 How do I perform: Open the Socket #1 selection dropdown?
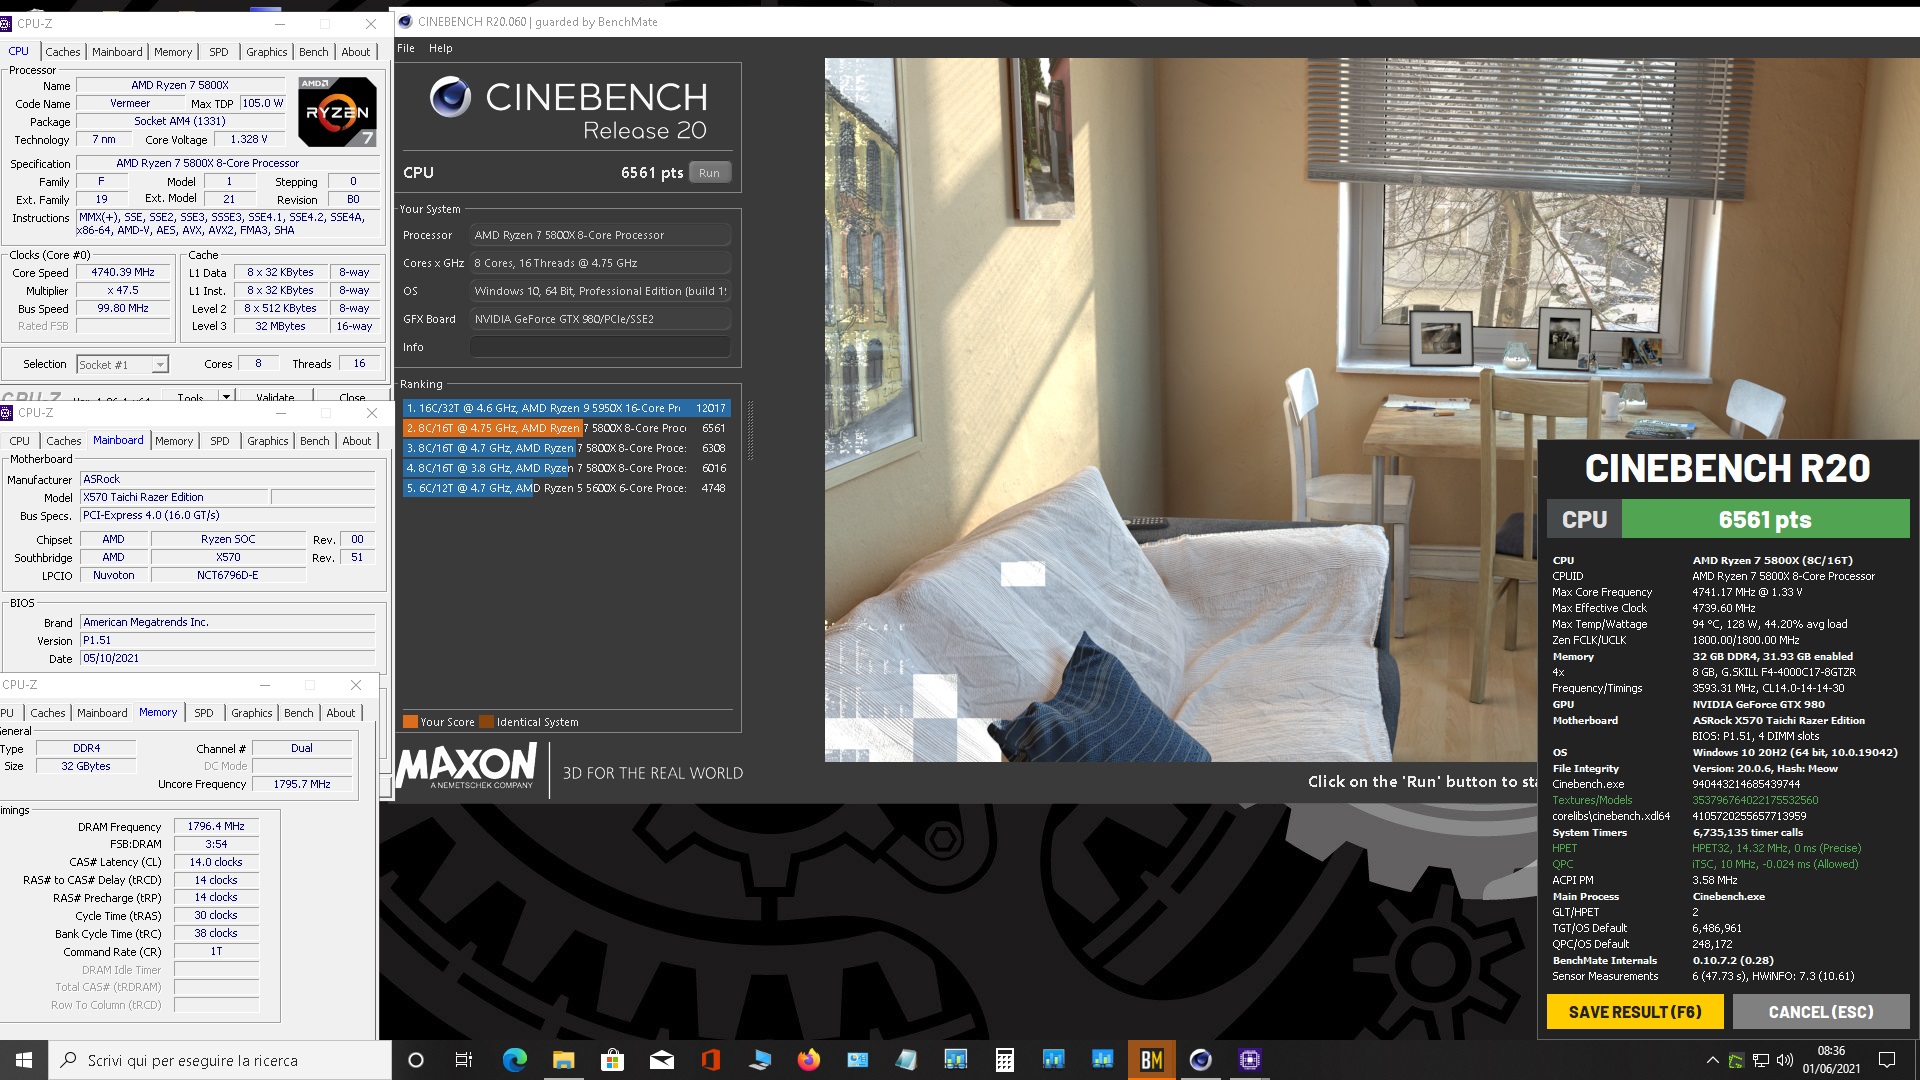123,365
